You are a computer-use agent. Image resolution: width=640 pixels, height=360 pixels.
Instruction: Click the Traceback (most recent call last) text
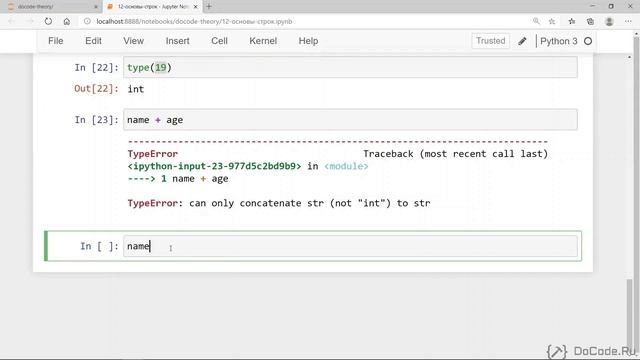[x=456, y=154]
